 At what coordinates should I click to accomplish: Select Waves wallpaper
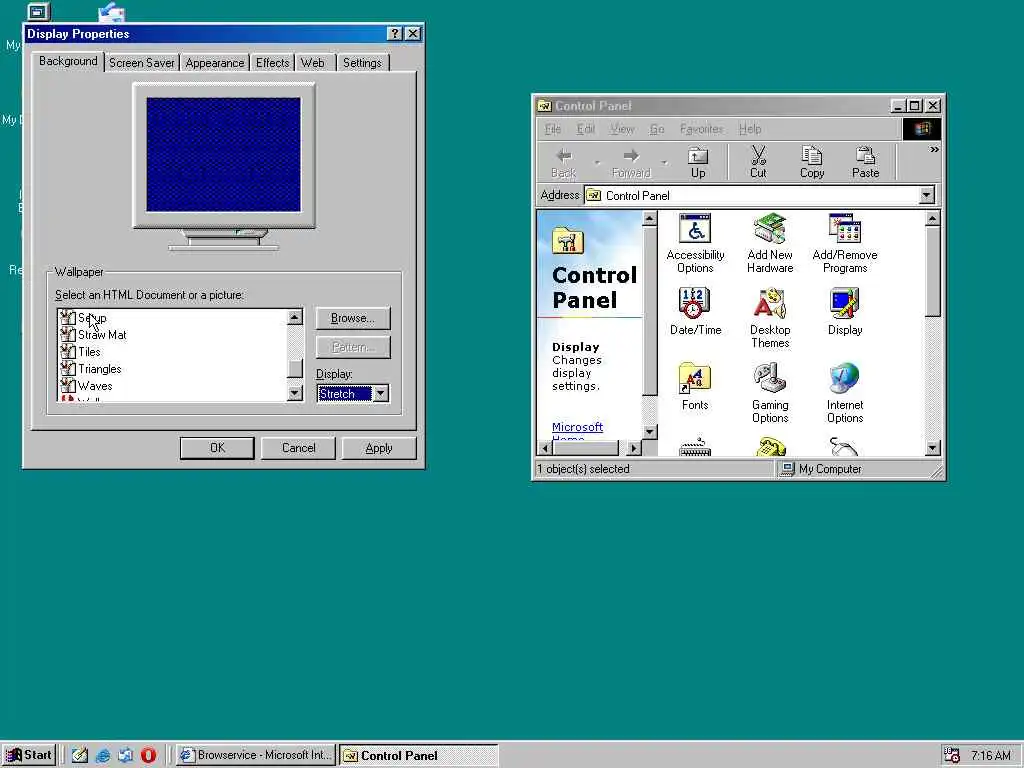coord(95,386)
